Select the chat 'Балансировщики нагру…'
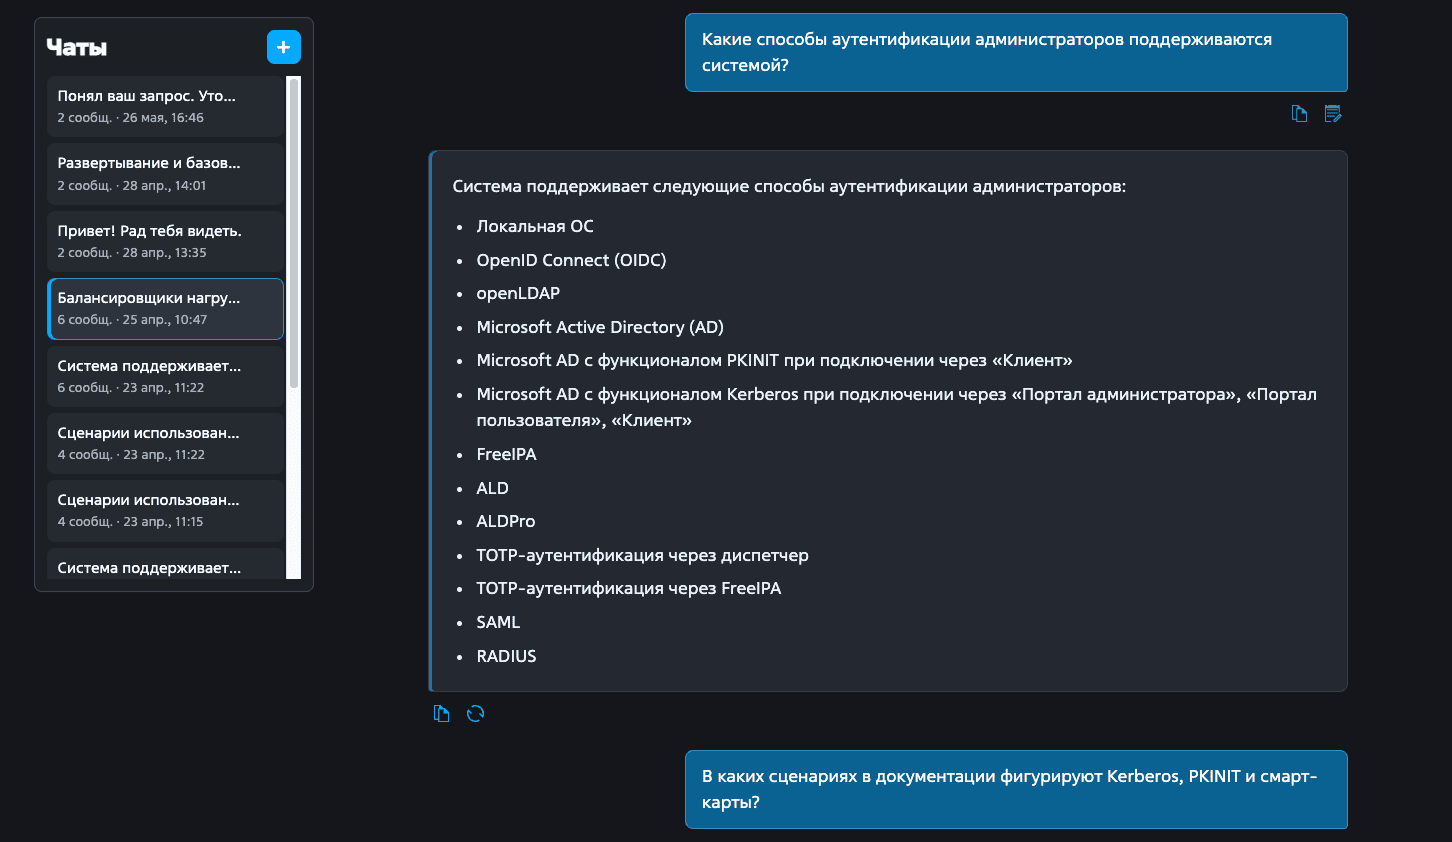The image size is (1452, 842). point(165,308)
